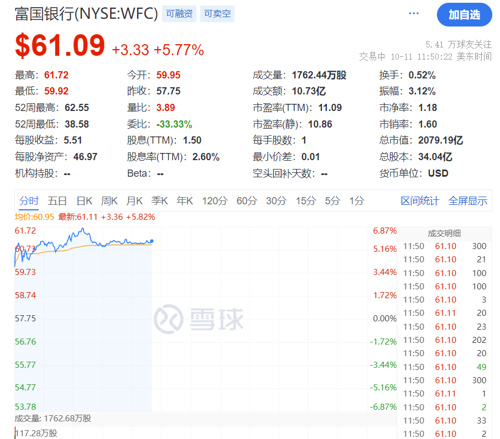500x439 pixels.
Task: Select the 1分 interval tab
Action: [357, 201]
